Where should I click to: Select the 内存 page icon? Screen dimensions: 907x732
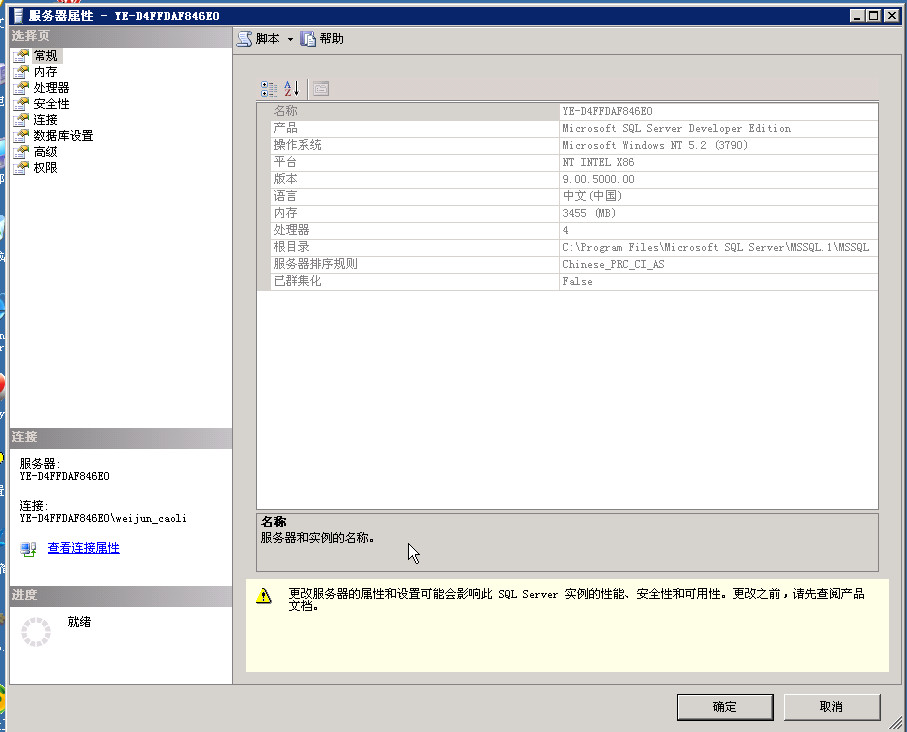21,72
